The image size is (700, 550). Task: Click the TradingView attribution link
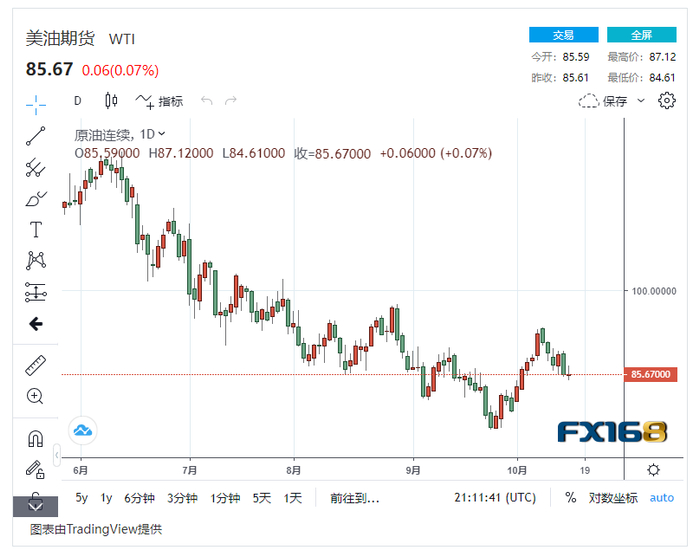[x=96, y=529]
